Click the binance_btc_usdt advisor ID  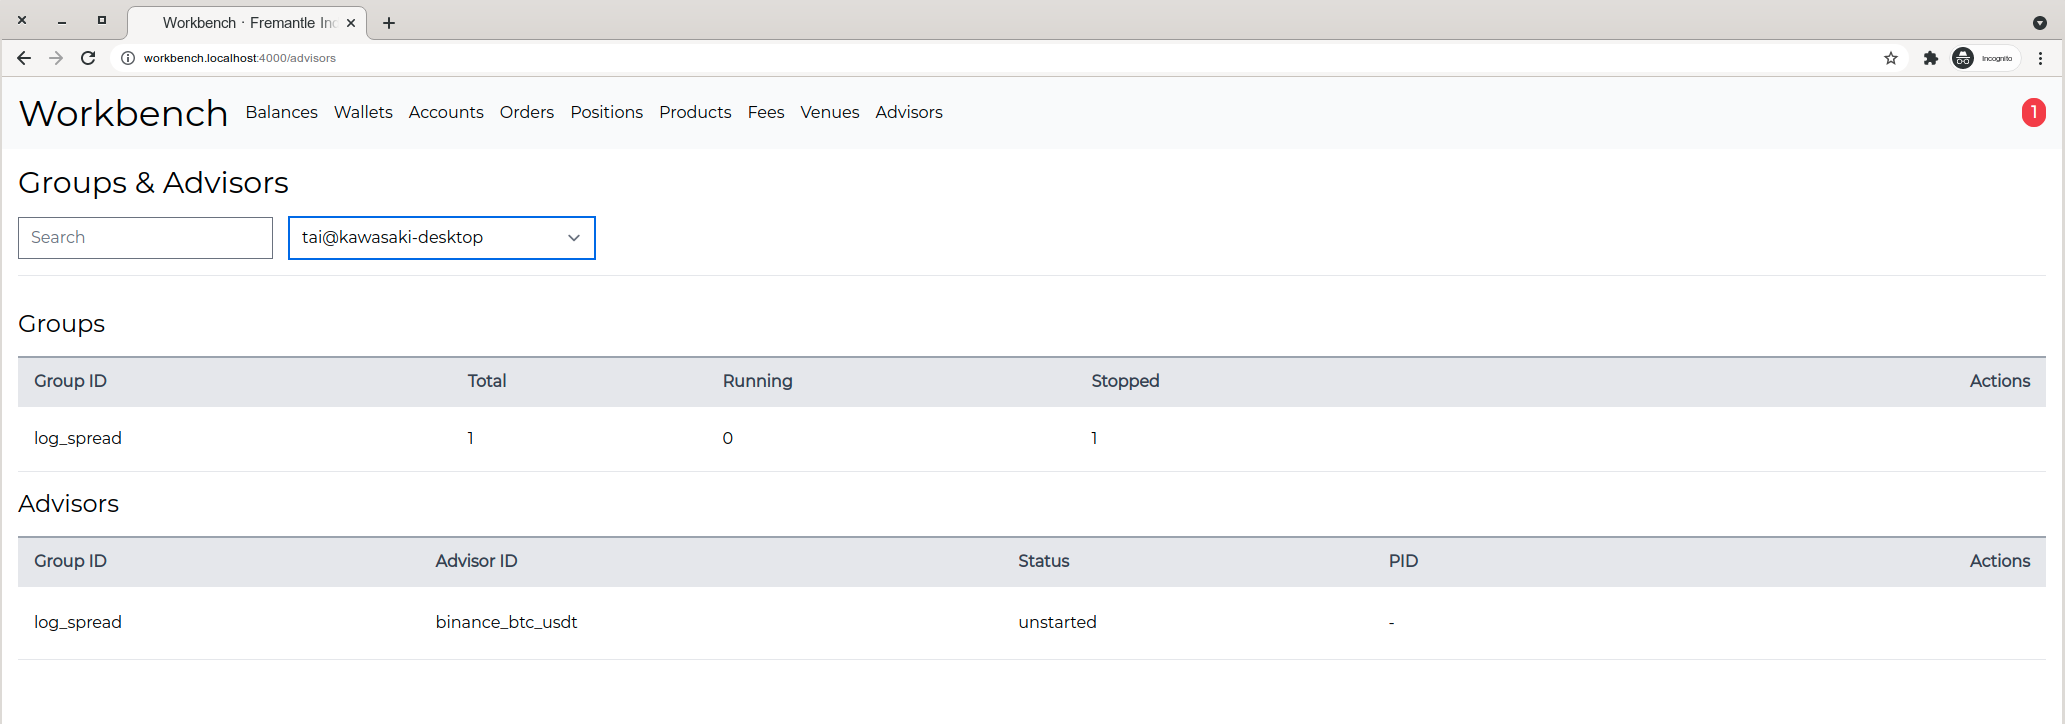pos(507,622)
